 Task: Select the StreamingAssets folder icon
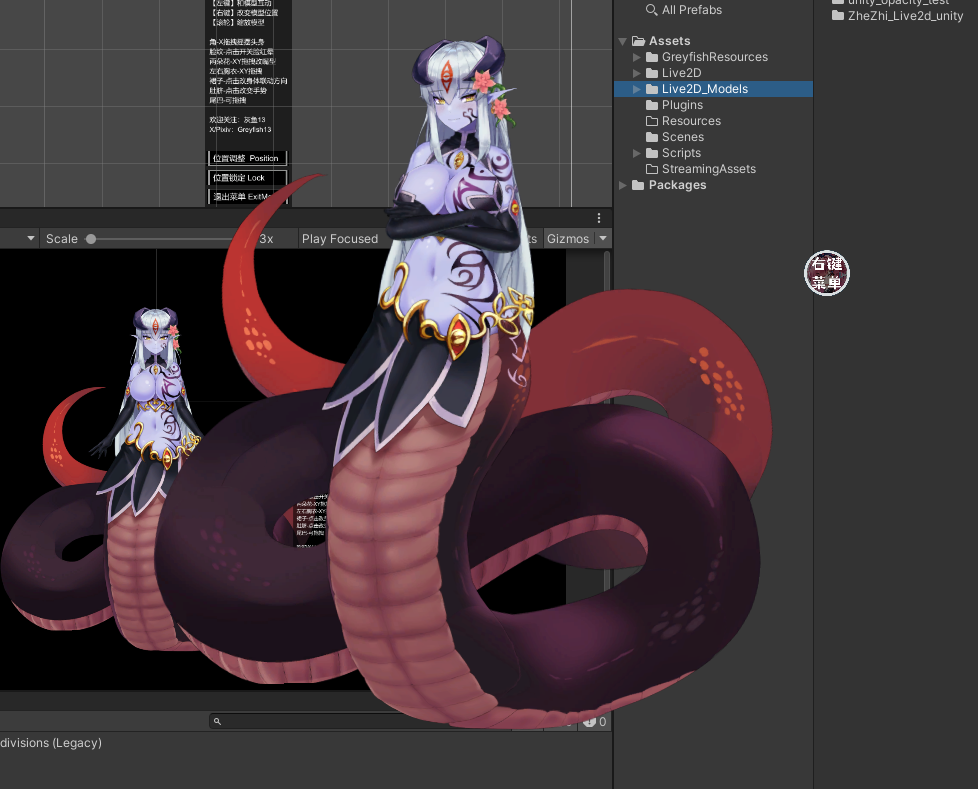point(652,169)
